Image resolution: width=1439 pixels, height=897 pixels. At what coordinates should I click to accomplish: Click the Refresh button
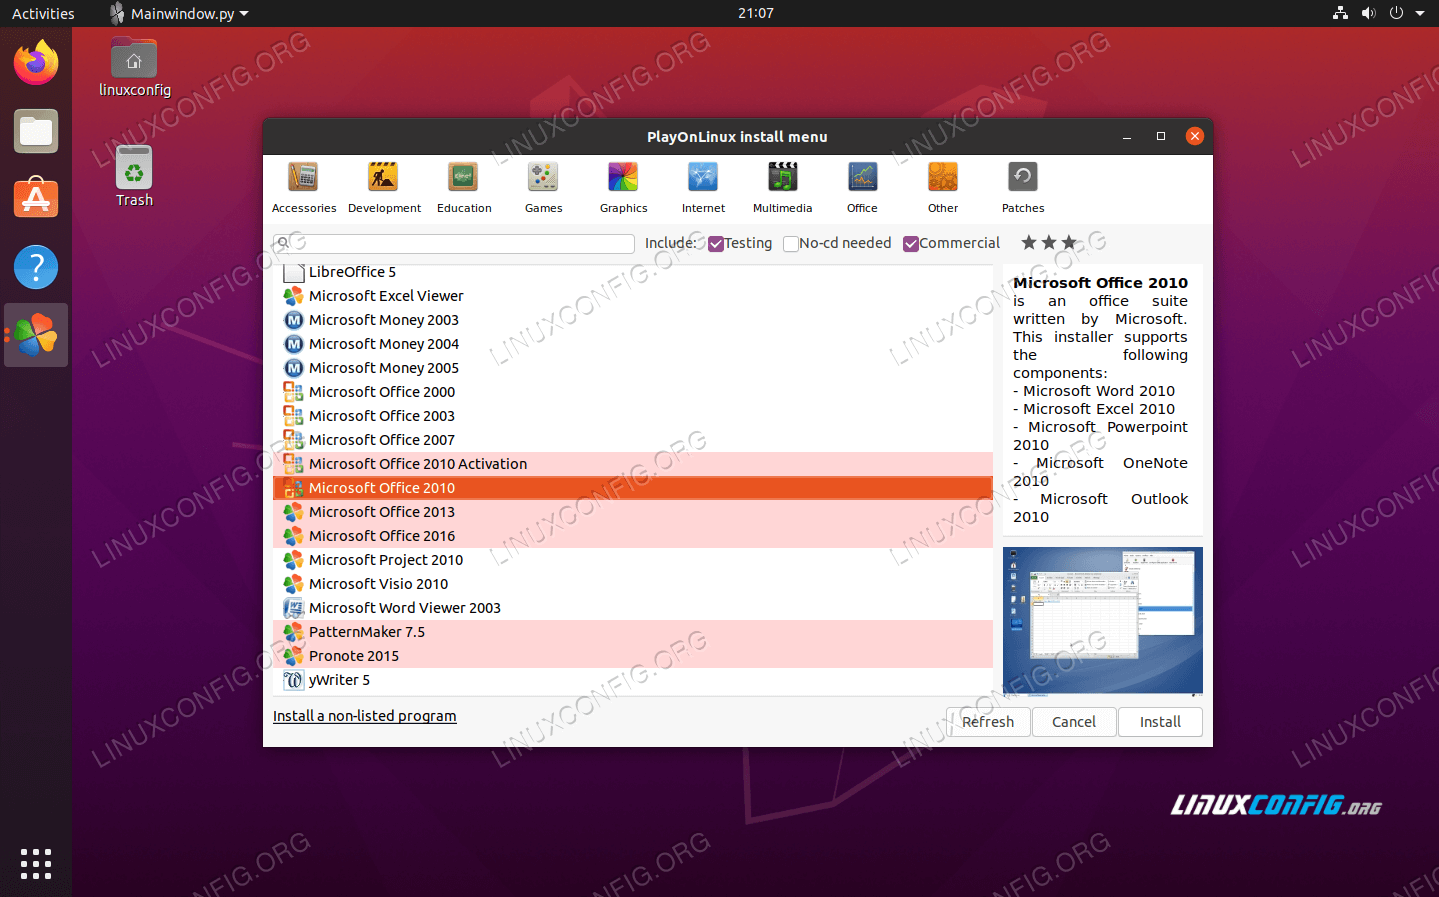coord(988,722)
